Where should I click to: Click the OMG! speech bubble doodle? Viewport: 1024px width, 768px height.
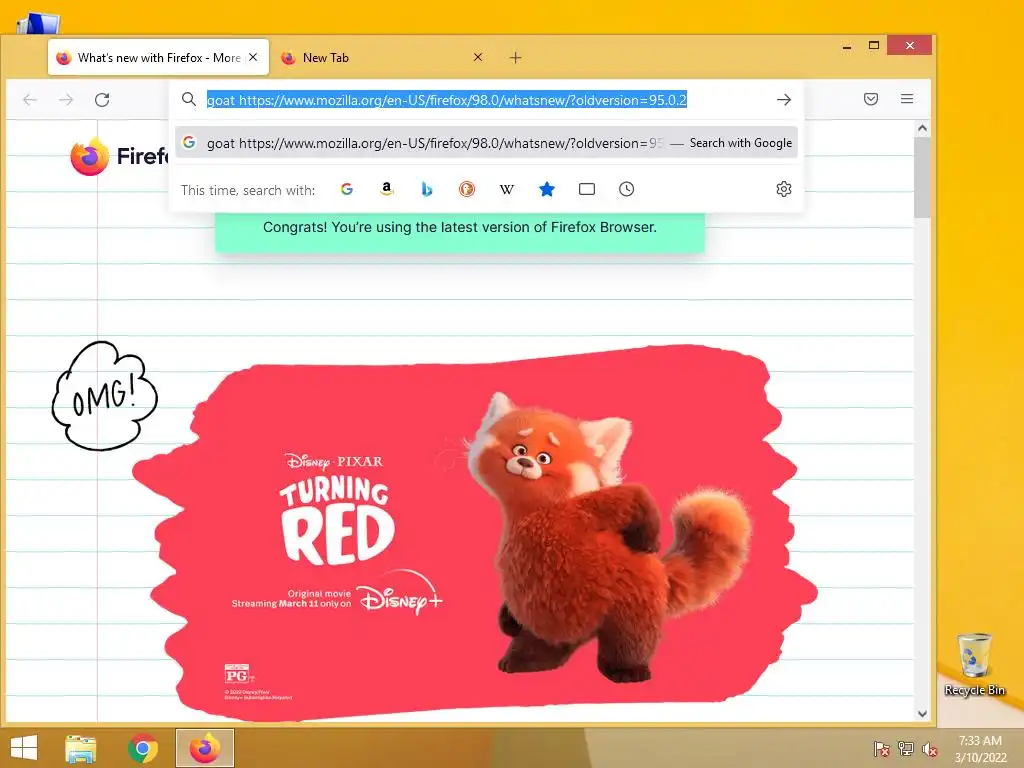[104, 396]
